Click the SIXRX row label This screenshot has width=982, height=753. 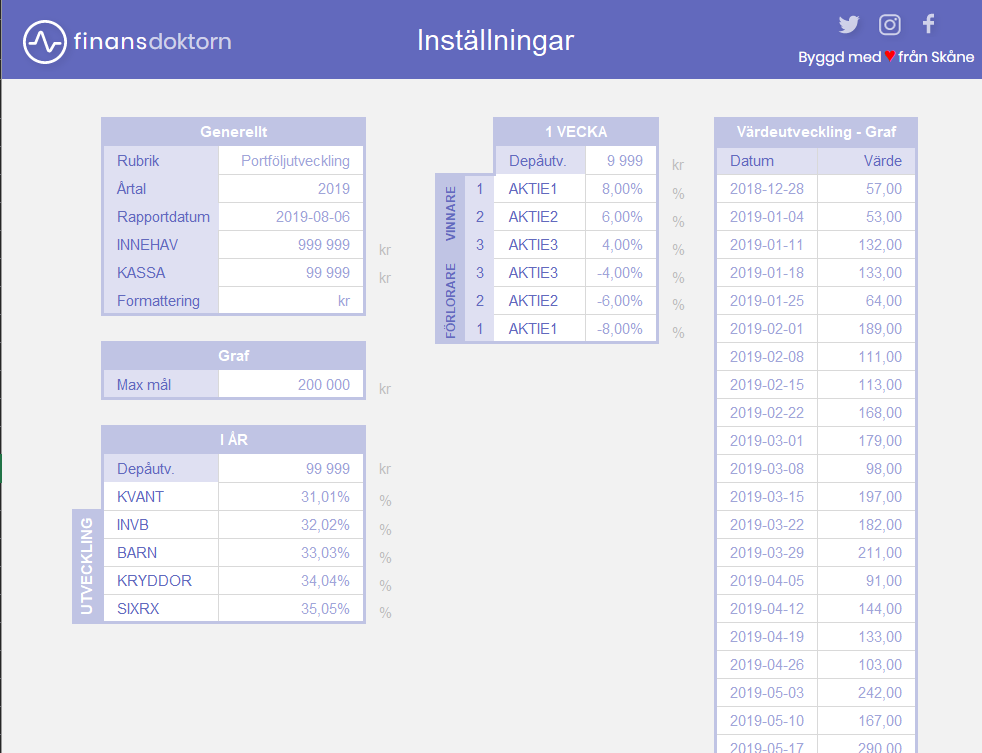click(x=161, y=608)
